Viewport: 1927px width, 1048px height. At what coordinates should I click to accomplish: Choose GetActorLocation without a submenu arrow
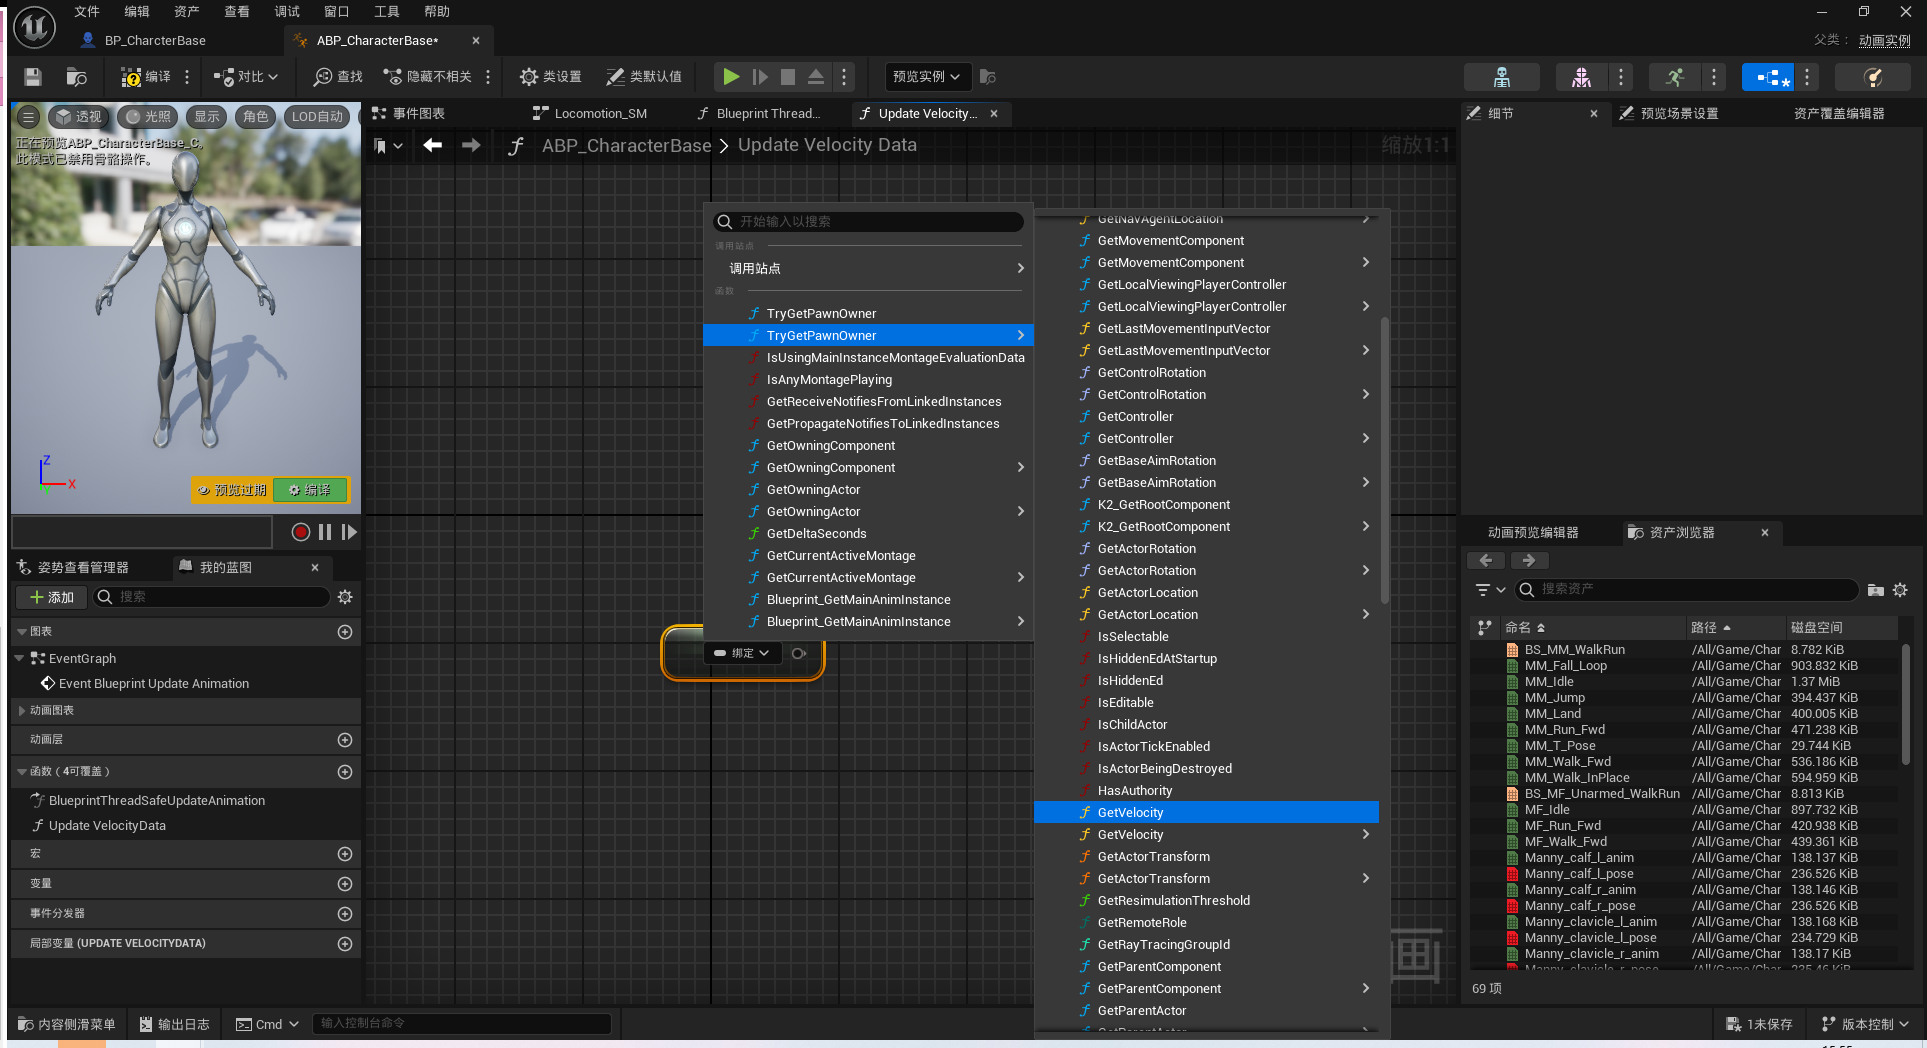point(1206,592)
